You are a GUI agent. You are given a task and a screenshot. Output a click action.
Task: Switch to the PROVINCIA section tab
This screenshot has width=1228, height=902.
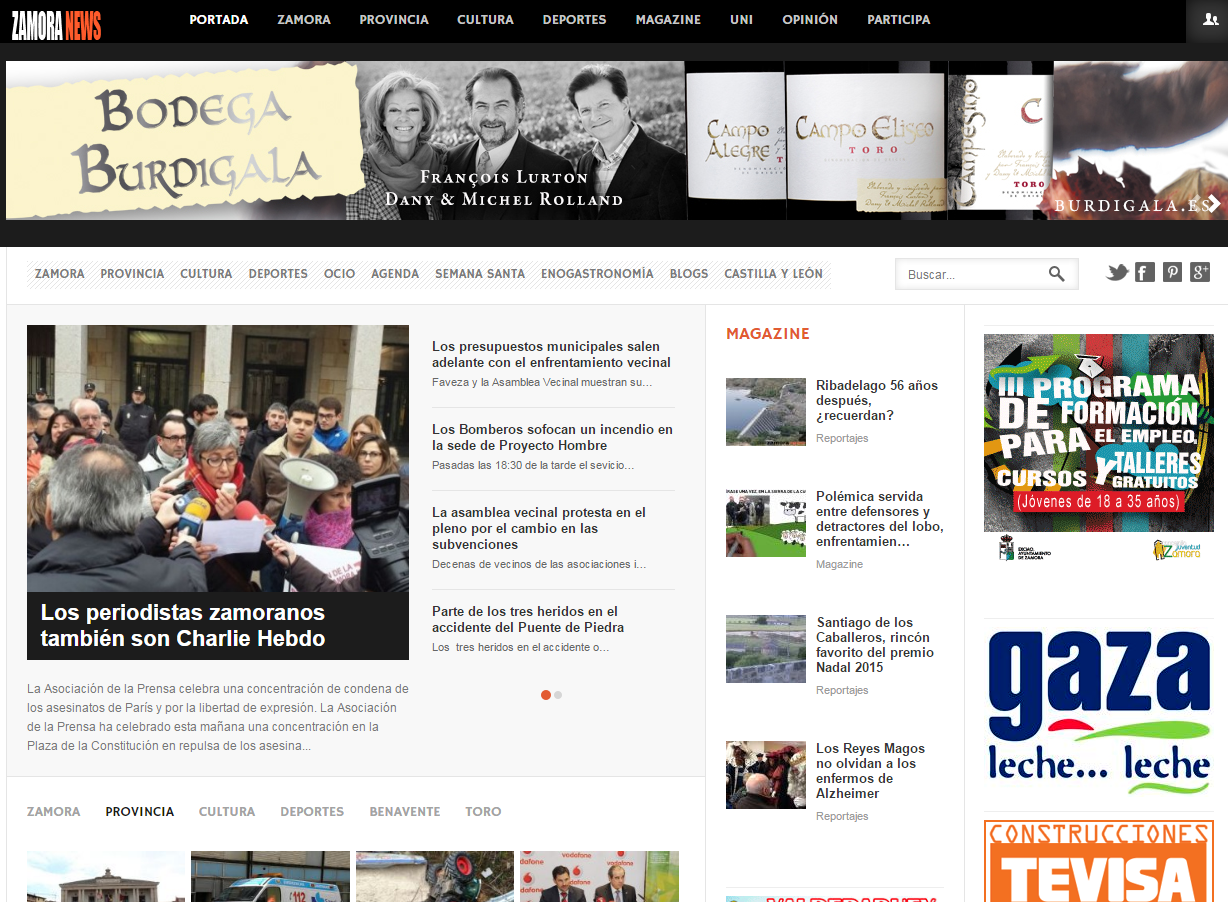140,812
